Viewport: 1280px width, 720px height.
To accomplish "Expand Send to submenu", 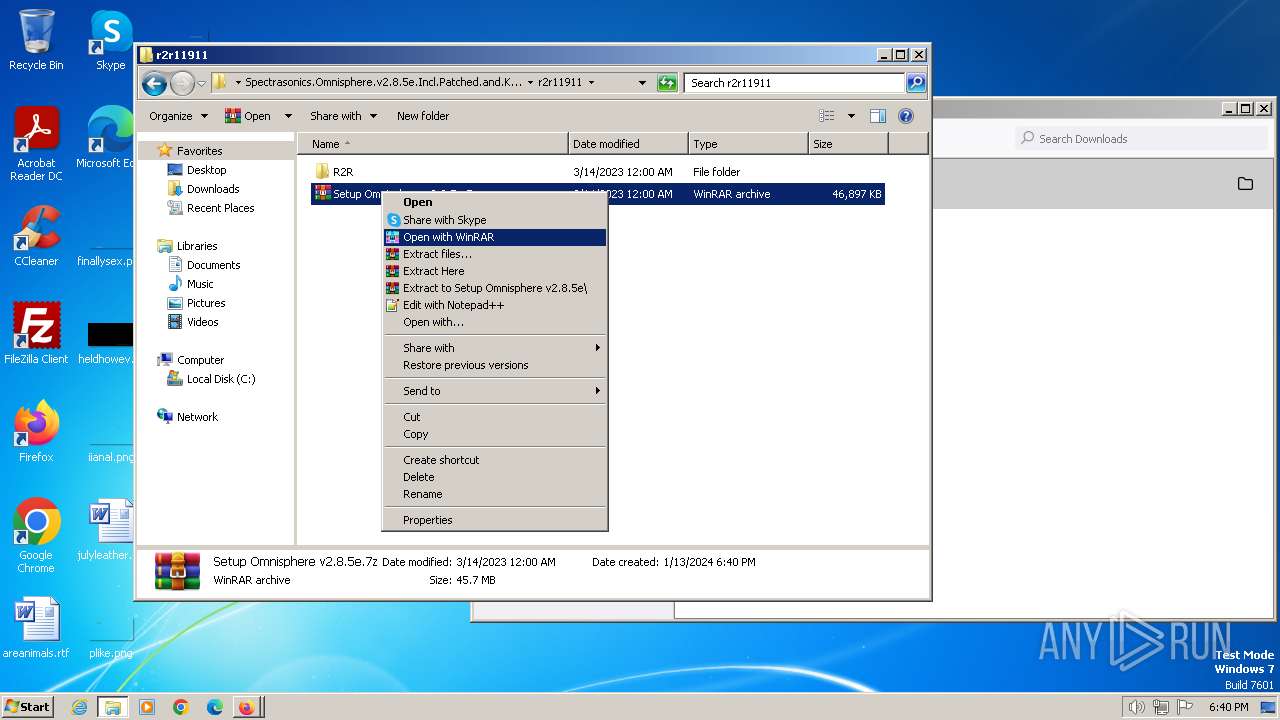I will pos(495,391).
